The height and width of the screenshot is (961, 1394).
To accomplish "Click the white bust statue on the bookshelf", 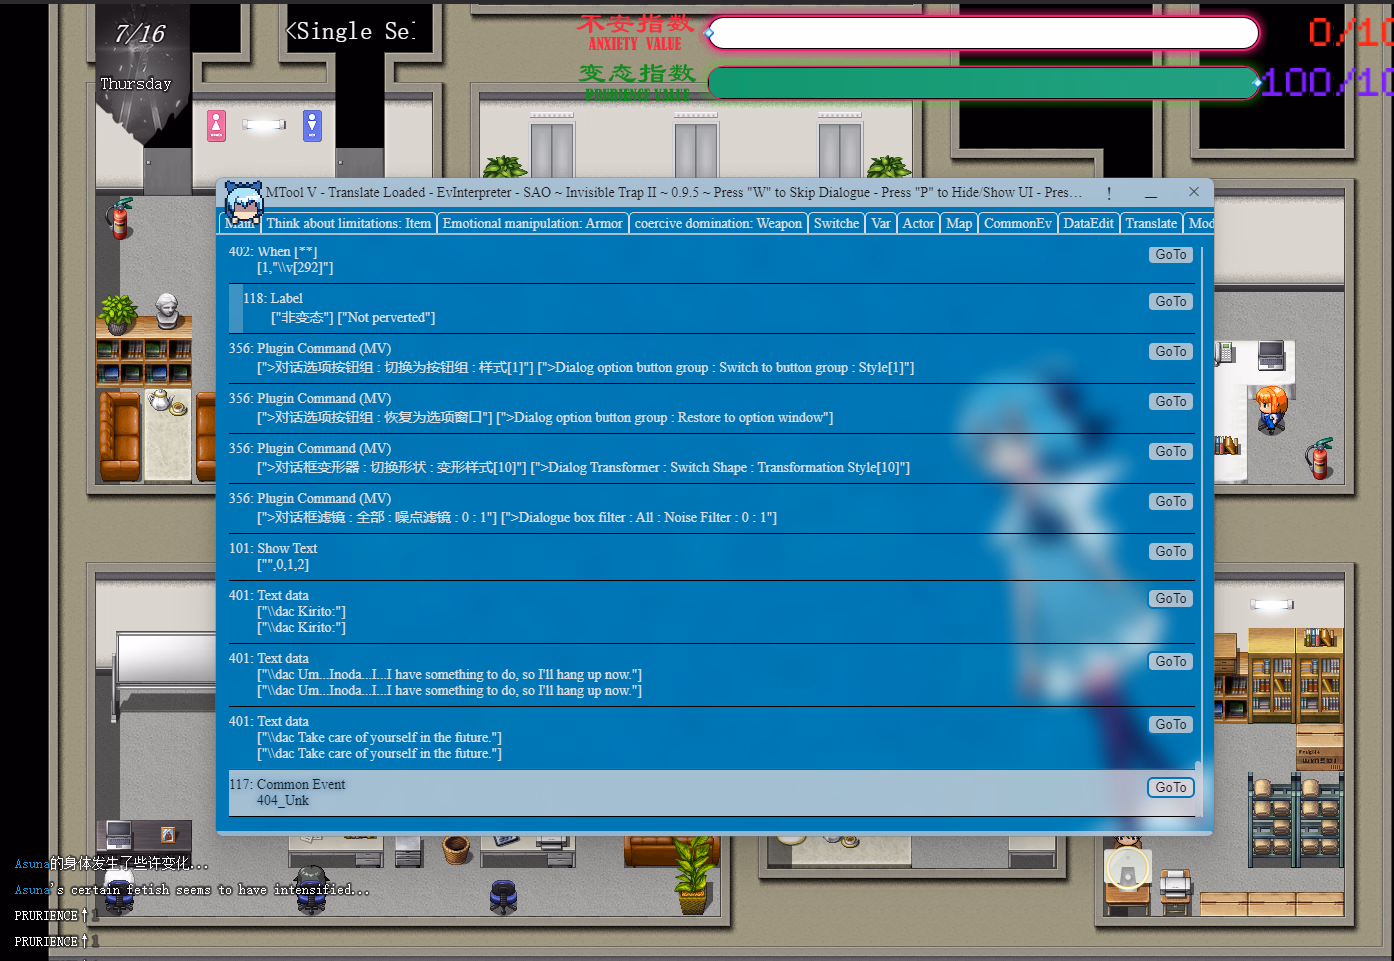I will 167,312.
